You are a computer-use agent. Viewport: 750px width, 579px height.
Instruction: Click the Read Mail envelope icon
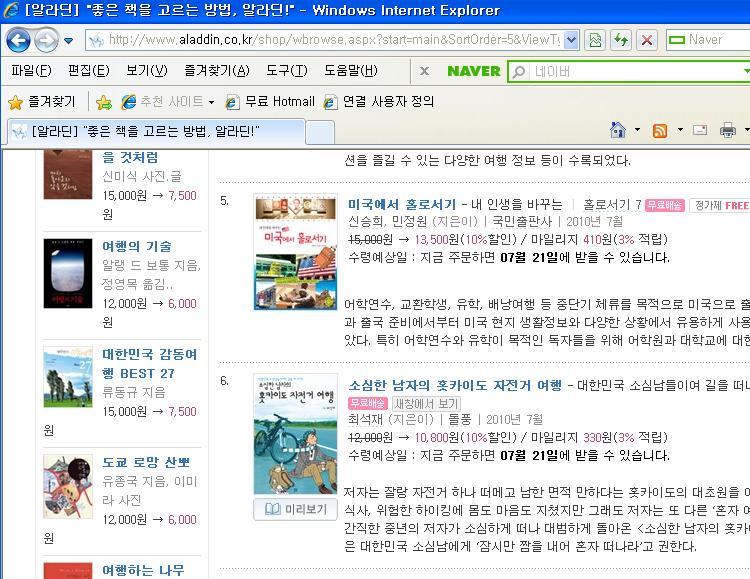(x=700, y=130)
